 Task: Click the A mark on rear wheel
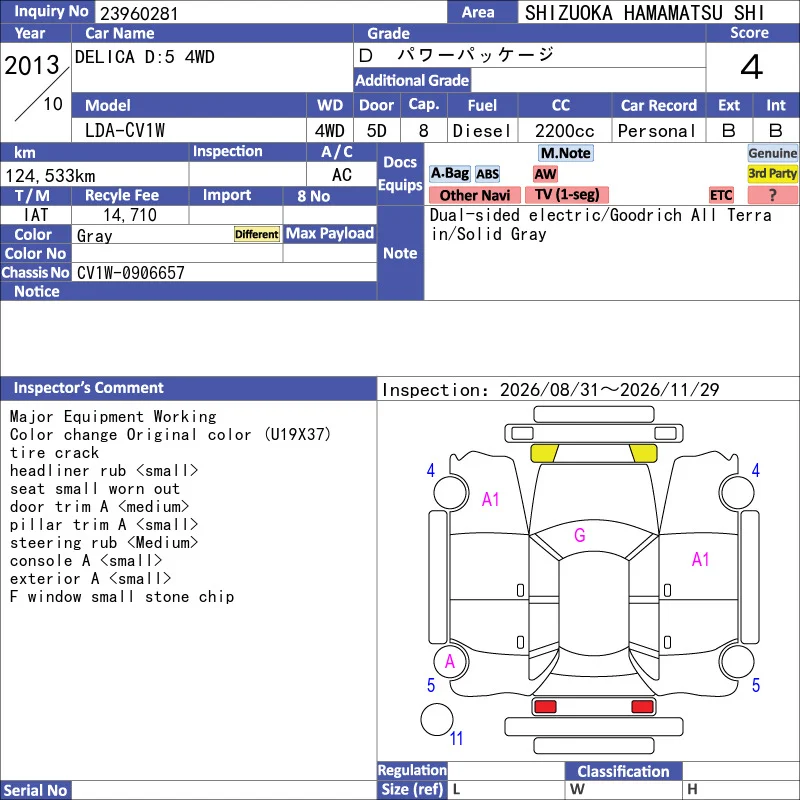click(449, 662)
